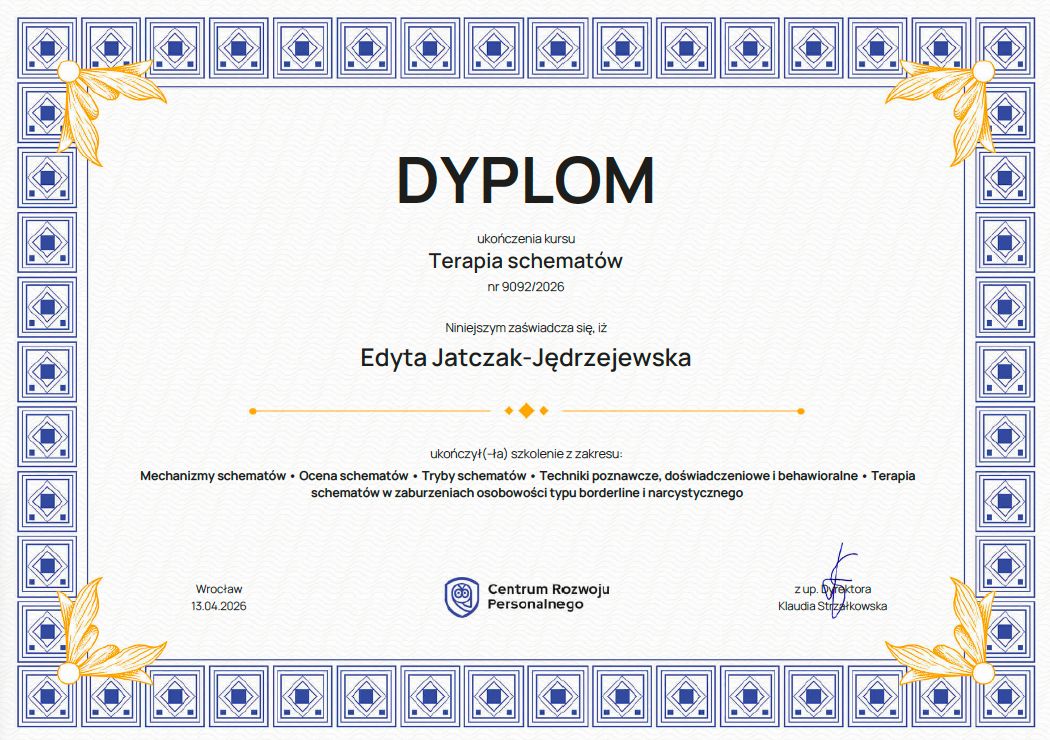This screenshot has width=1050, height=740.
Task: Click the issue date 13.04.2026
Action: pyautogui.click(x=219, y=606)
